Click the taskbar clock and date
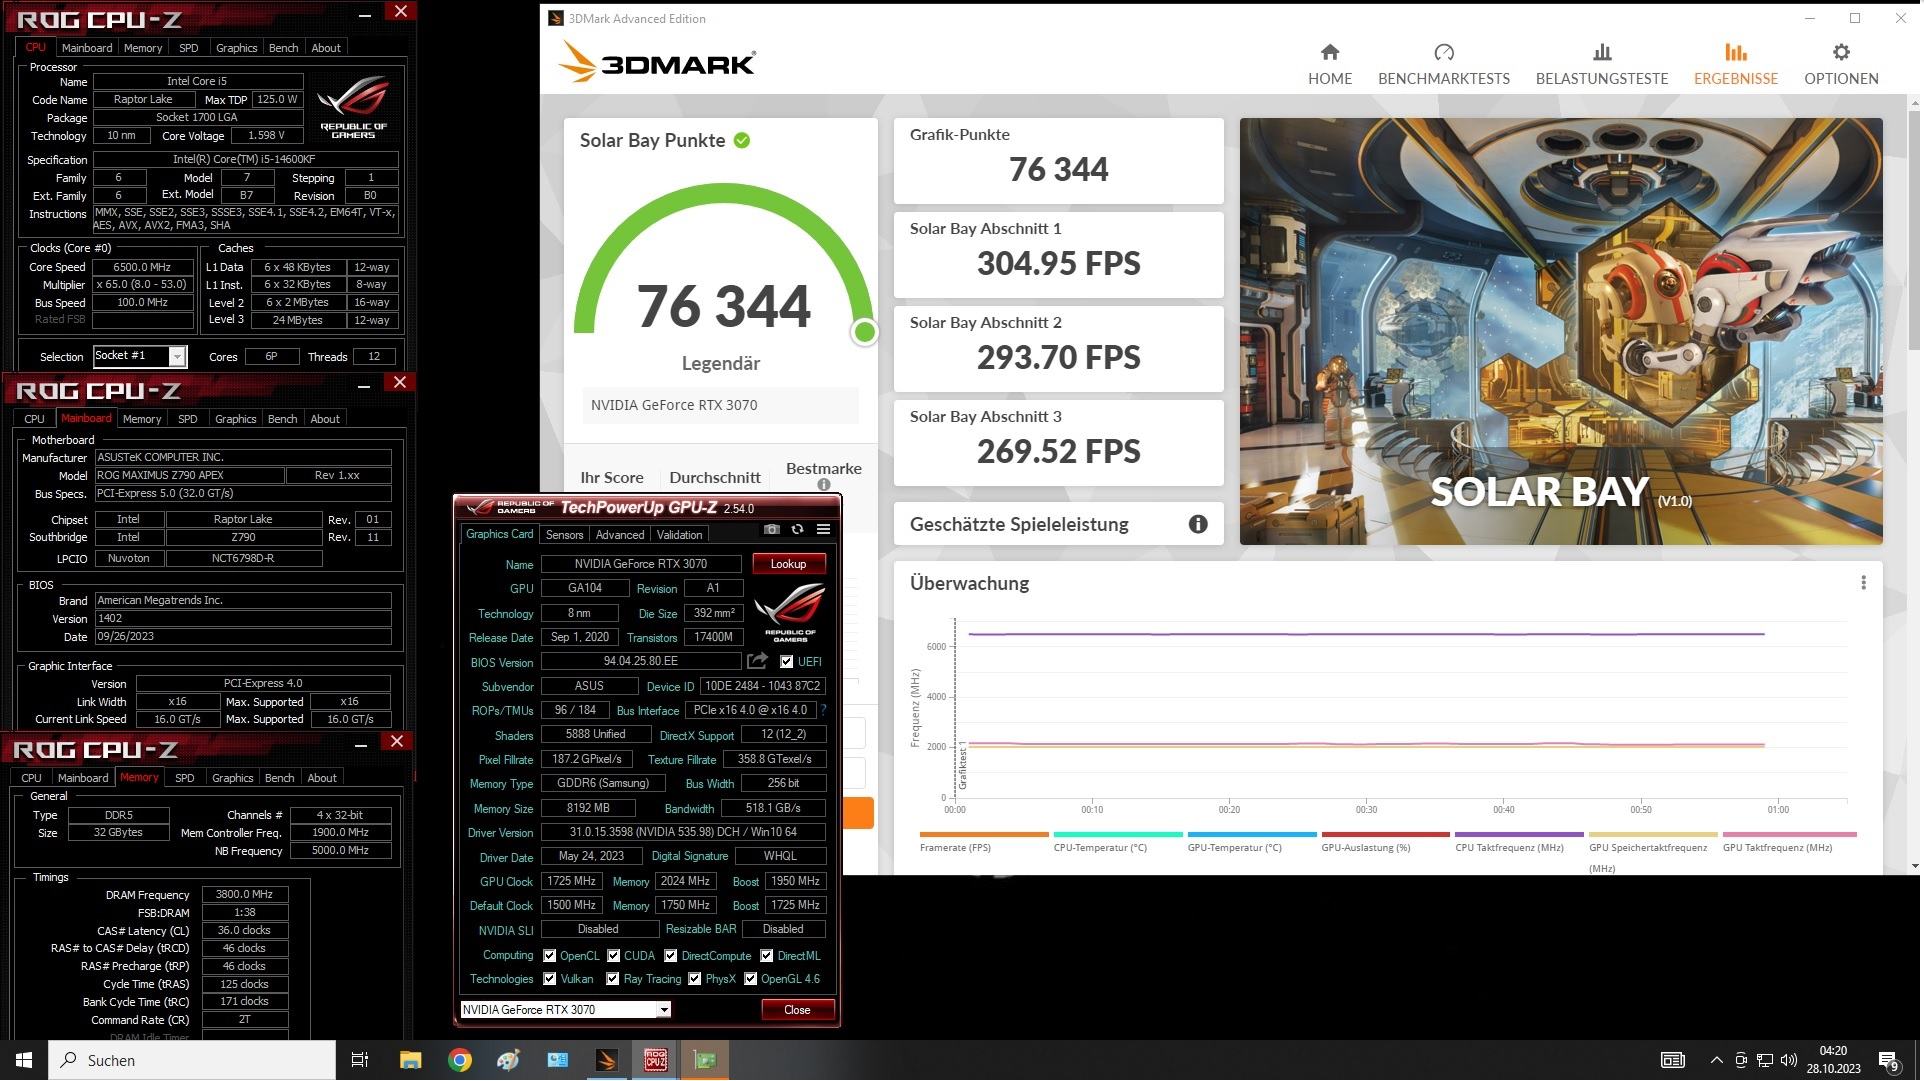The height and width of the screenshot is (1081, 1924). click(1836, 1061)
